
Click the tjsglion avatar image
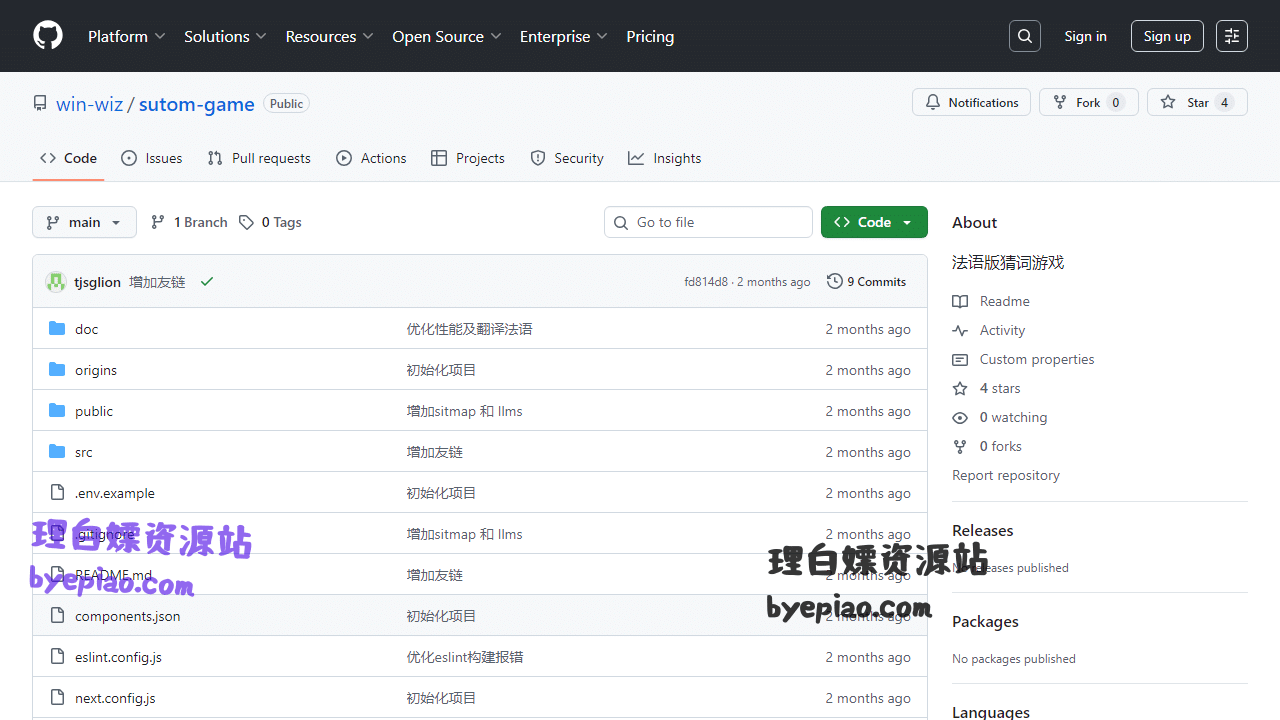tap(56, 282)
